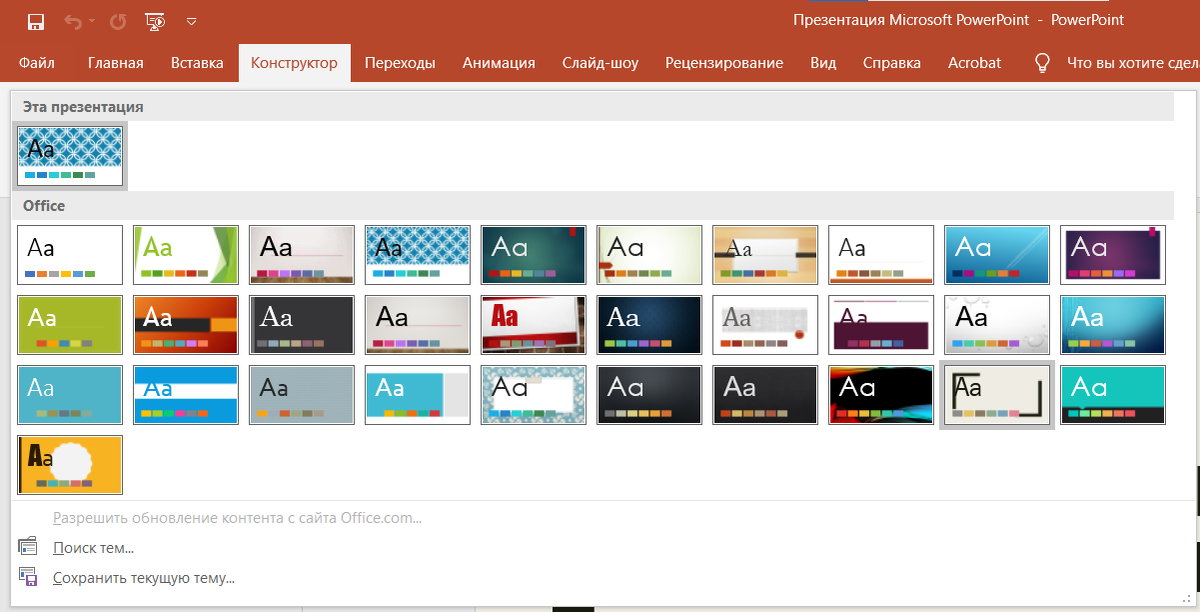
Task: Apply the wooden background theme with paper label
Action: point(766,255)
